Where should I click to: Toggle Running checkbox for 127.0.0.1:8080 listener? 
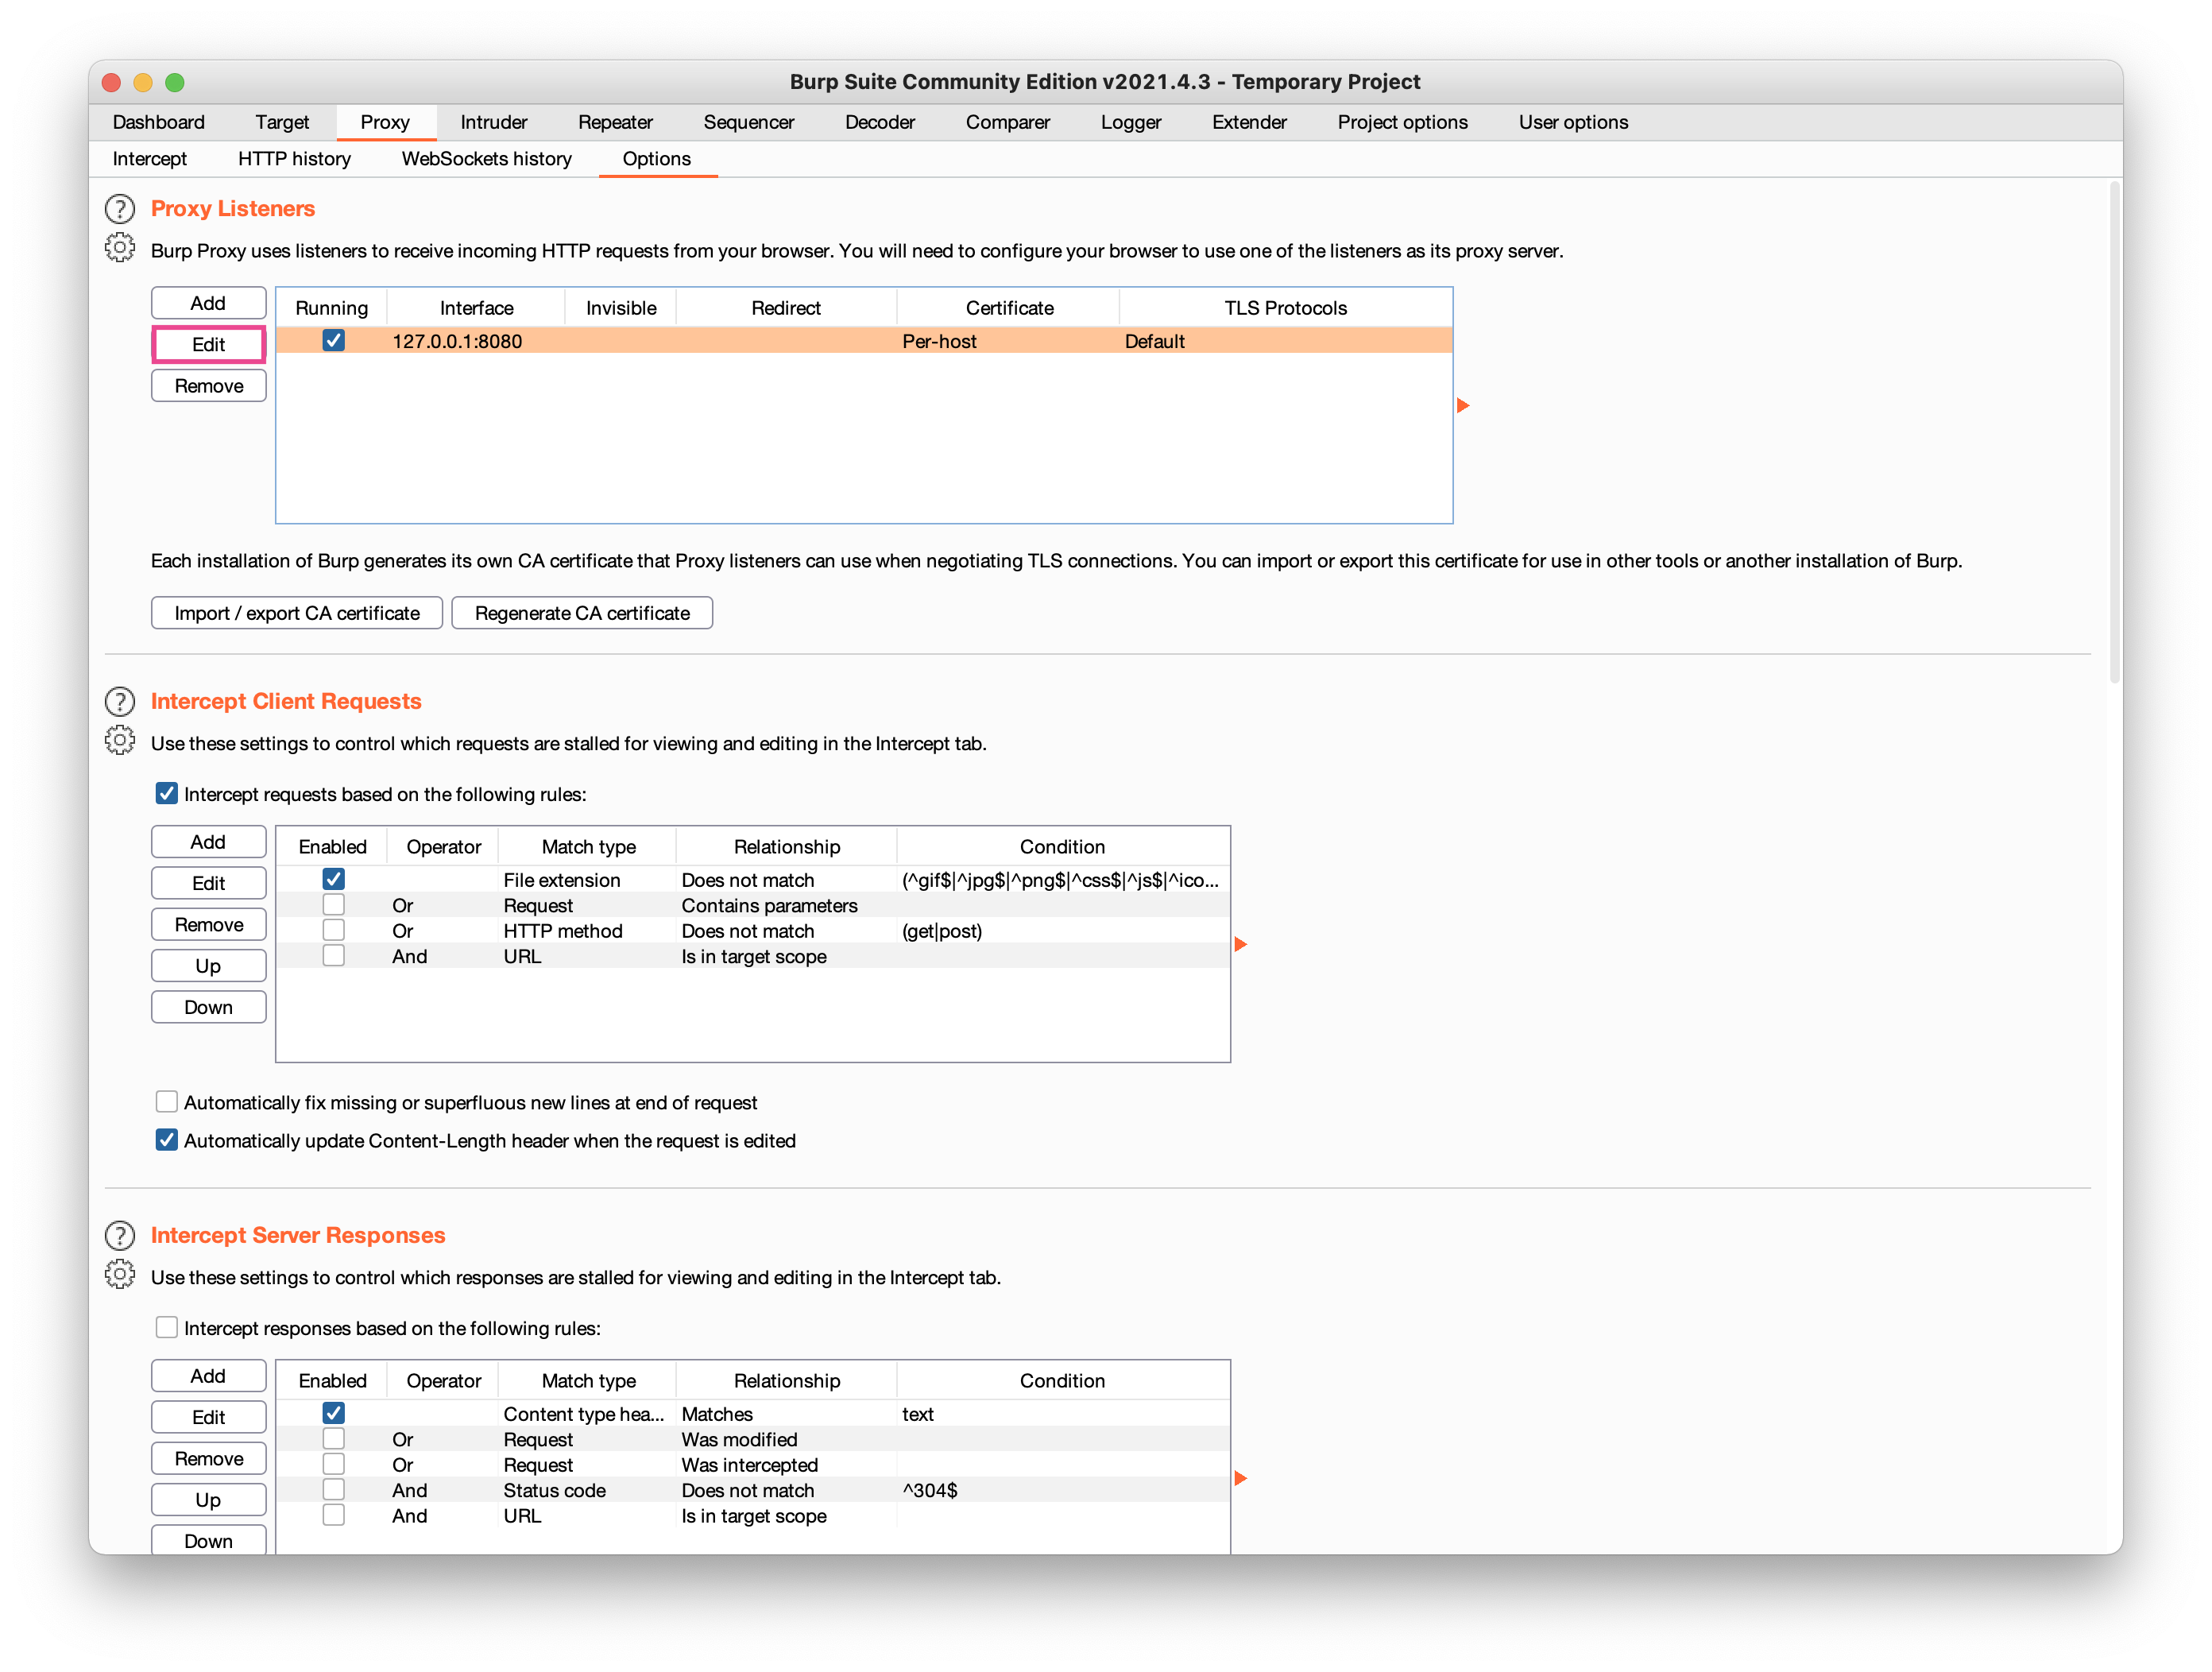coord(333,341)
